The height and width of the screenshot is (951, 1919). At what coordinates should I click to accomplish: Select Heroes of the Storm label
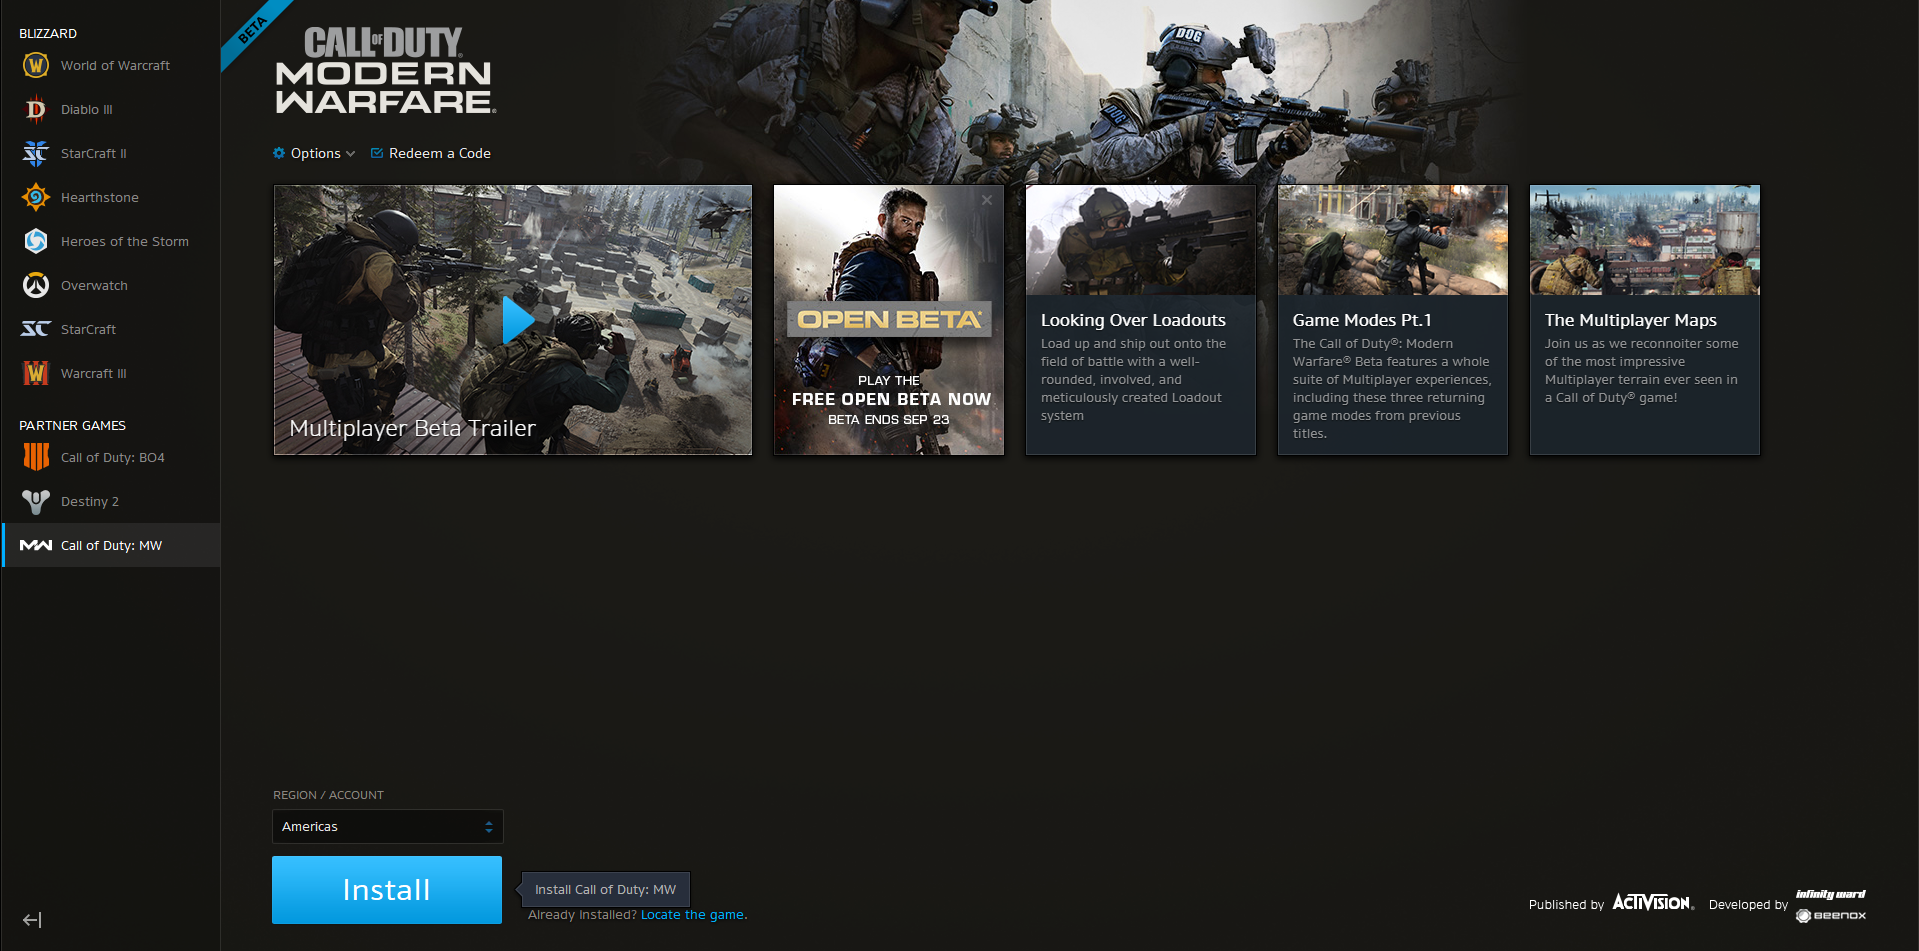125,241
